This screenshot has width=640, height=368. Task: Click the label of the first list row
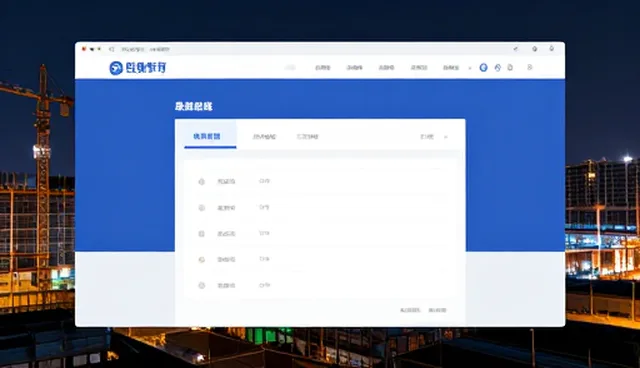click(x=226, y=182)
